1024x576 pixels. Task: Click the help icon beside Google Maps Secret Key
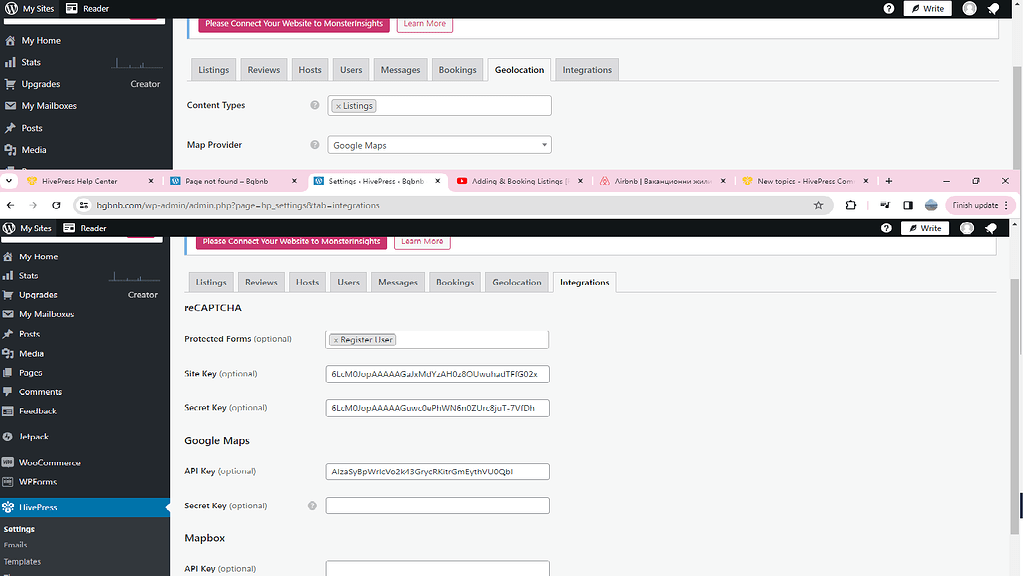[312, 505]
